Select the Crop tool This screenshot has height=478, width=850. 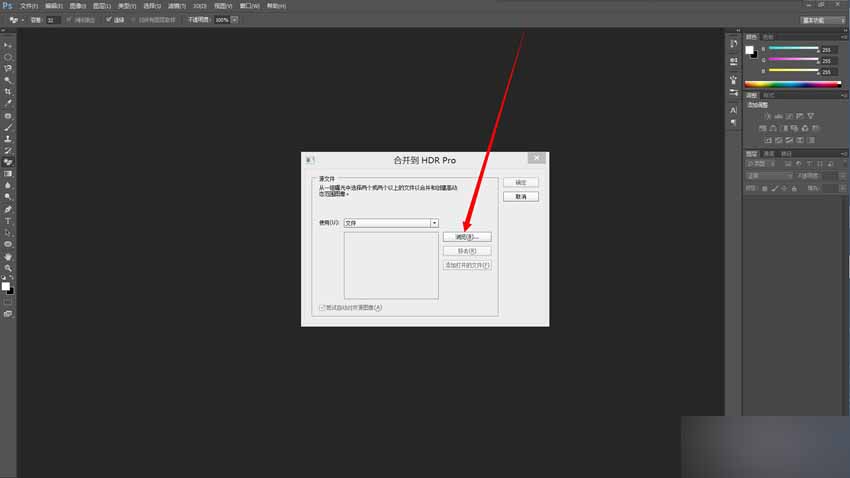8,92
